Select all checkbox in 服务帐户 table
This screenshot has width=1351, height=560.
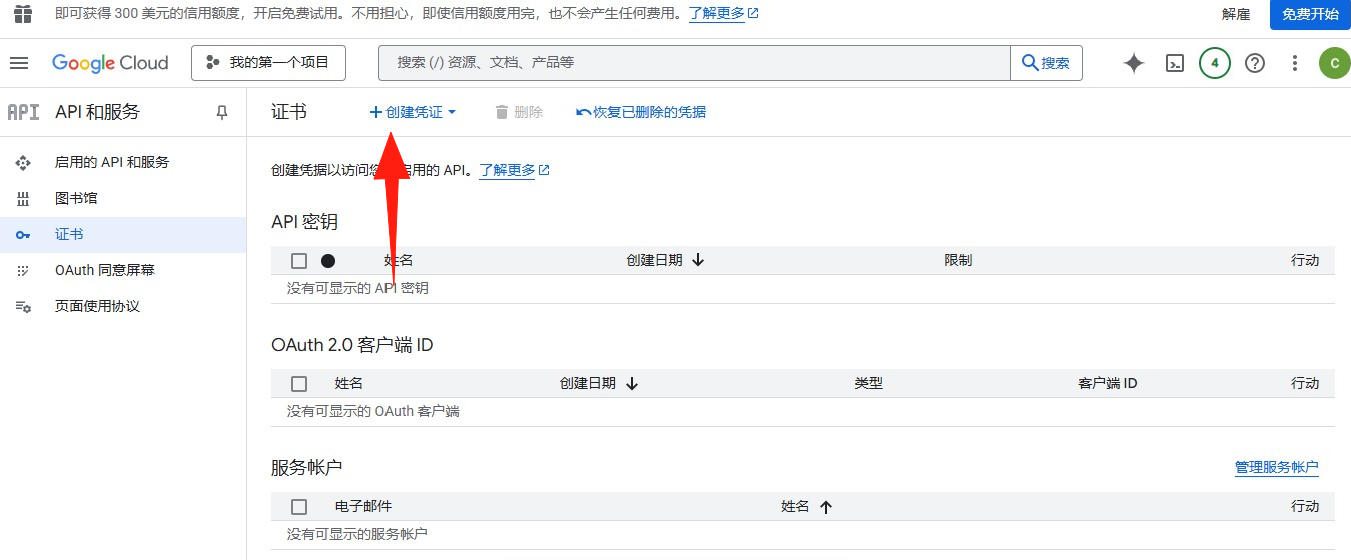(x=299, y=507)
